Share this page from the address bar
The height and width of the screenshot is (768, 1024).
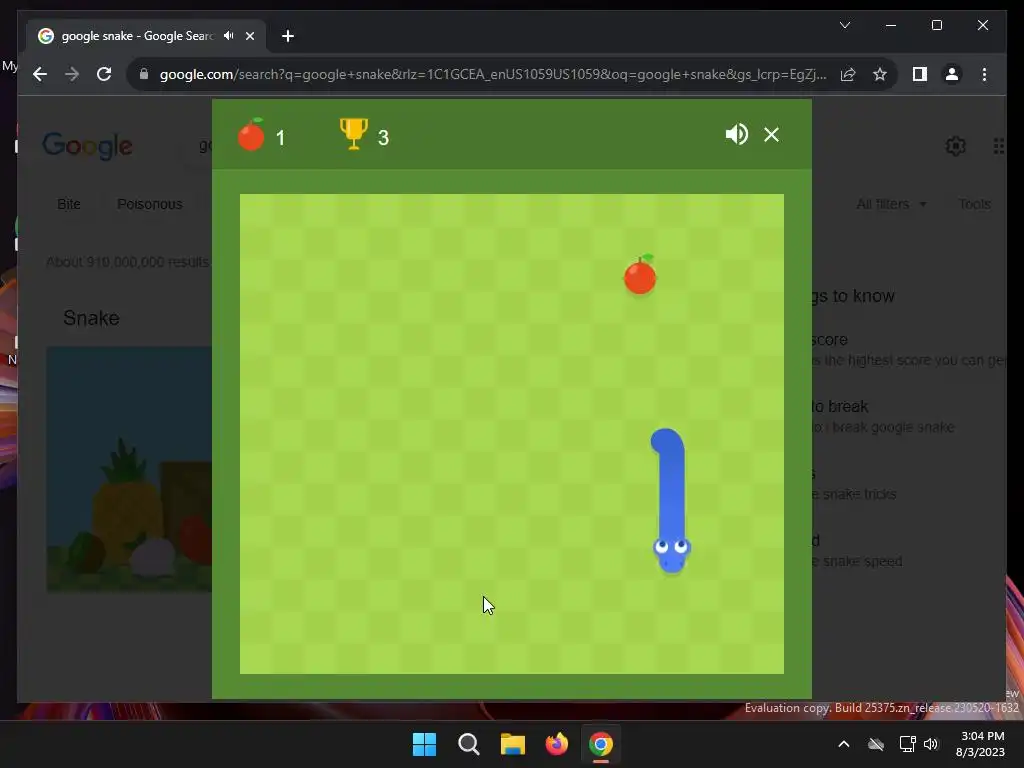[x=848, y=74]
